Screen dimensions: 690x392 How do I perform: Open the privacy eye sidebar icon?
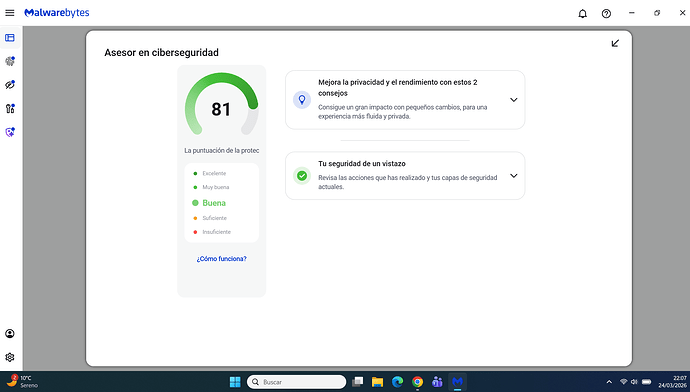click(x=10, y=84)
